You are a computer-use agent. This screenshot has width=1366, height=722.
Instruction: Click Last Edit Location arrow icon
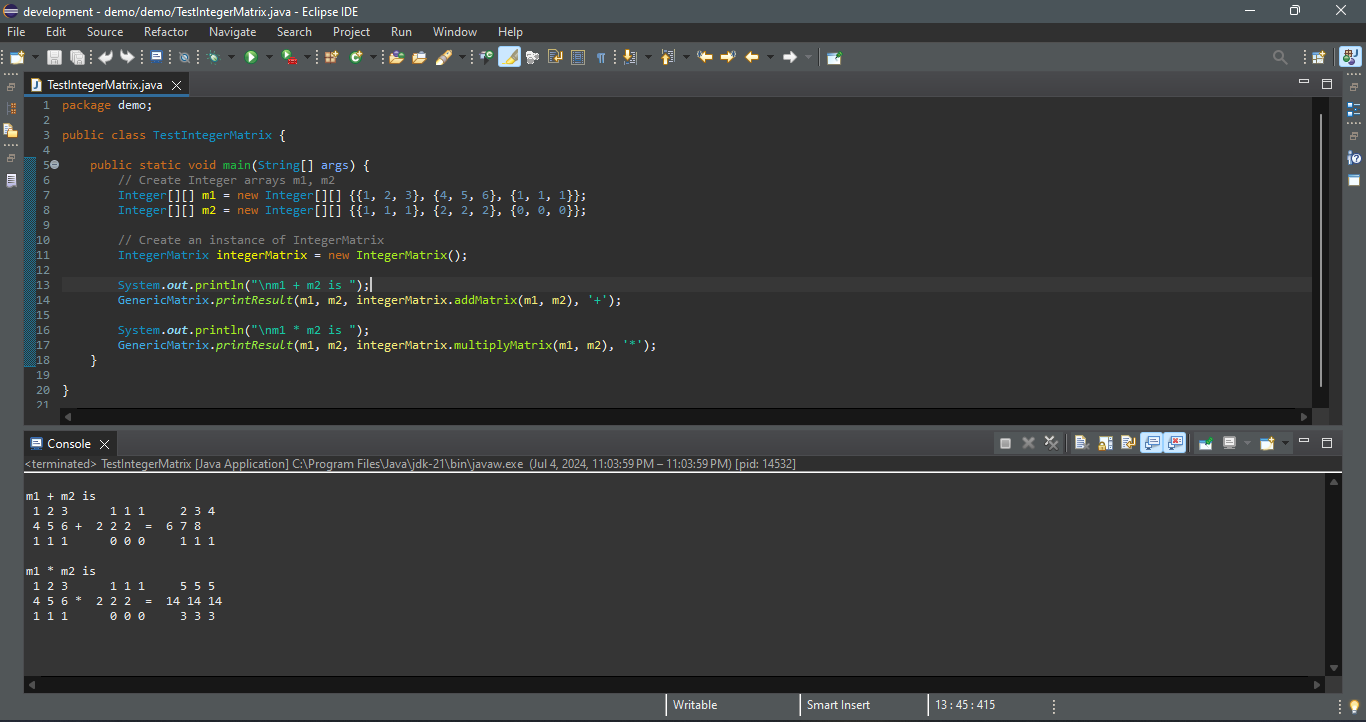705,57
